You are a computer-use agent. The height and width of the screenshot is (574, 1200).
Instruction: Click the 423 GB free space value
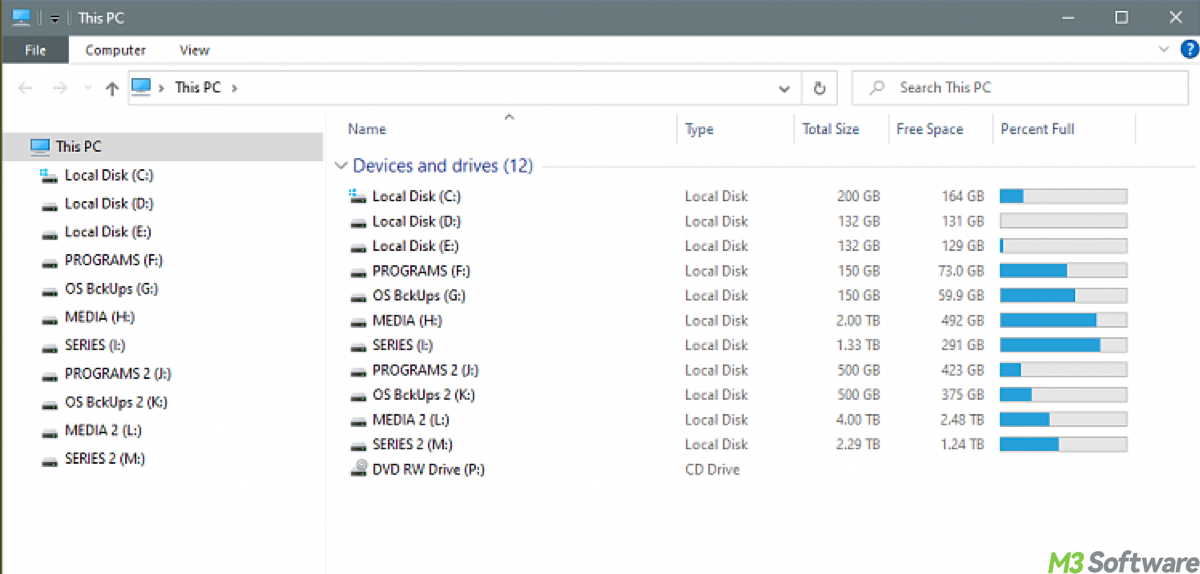963,370
